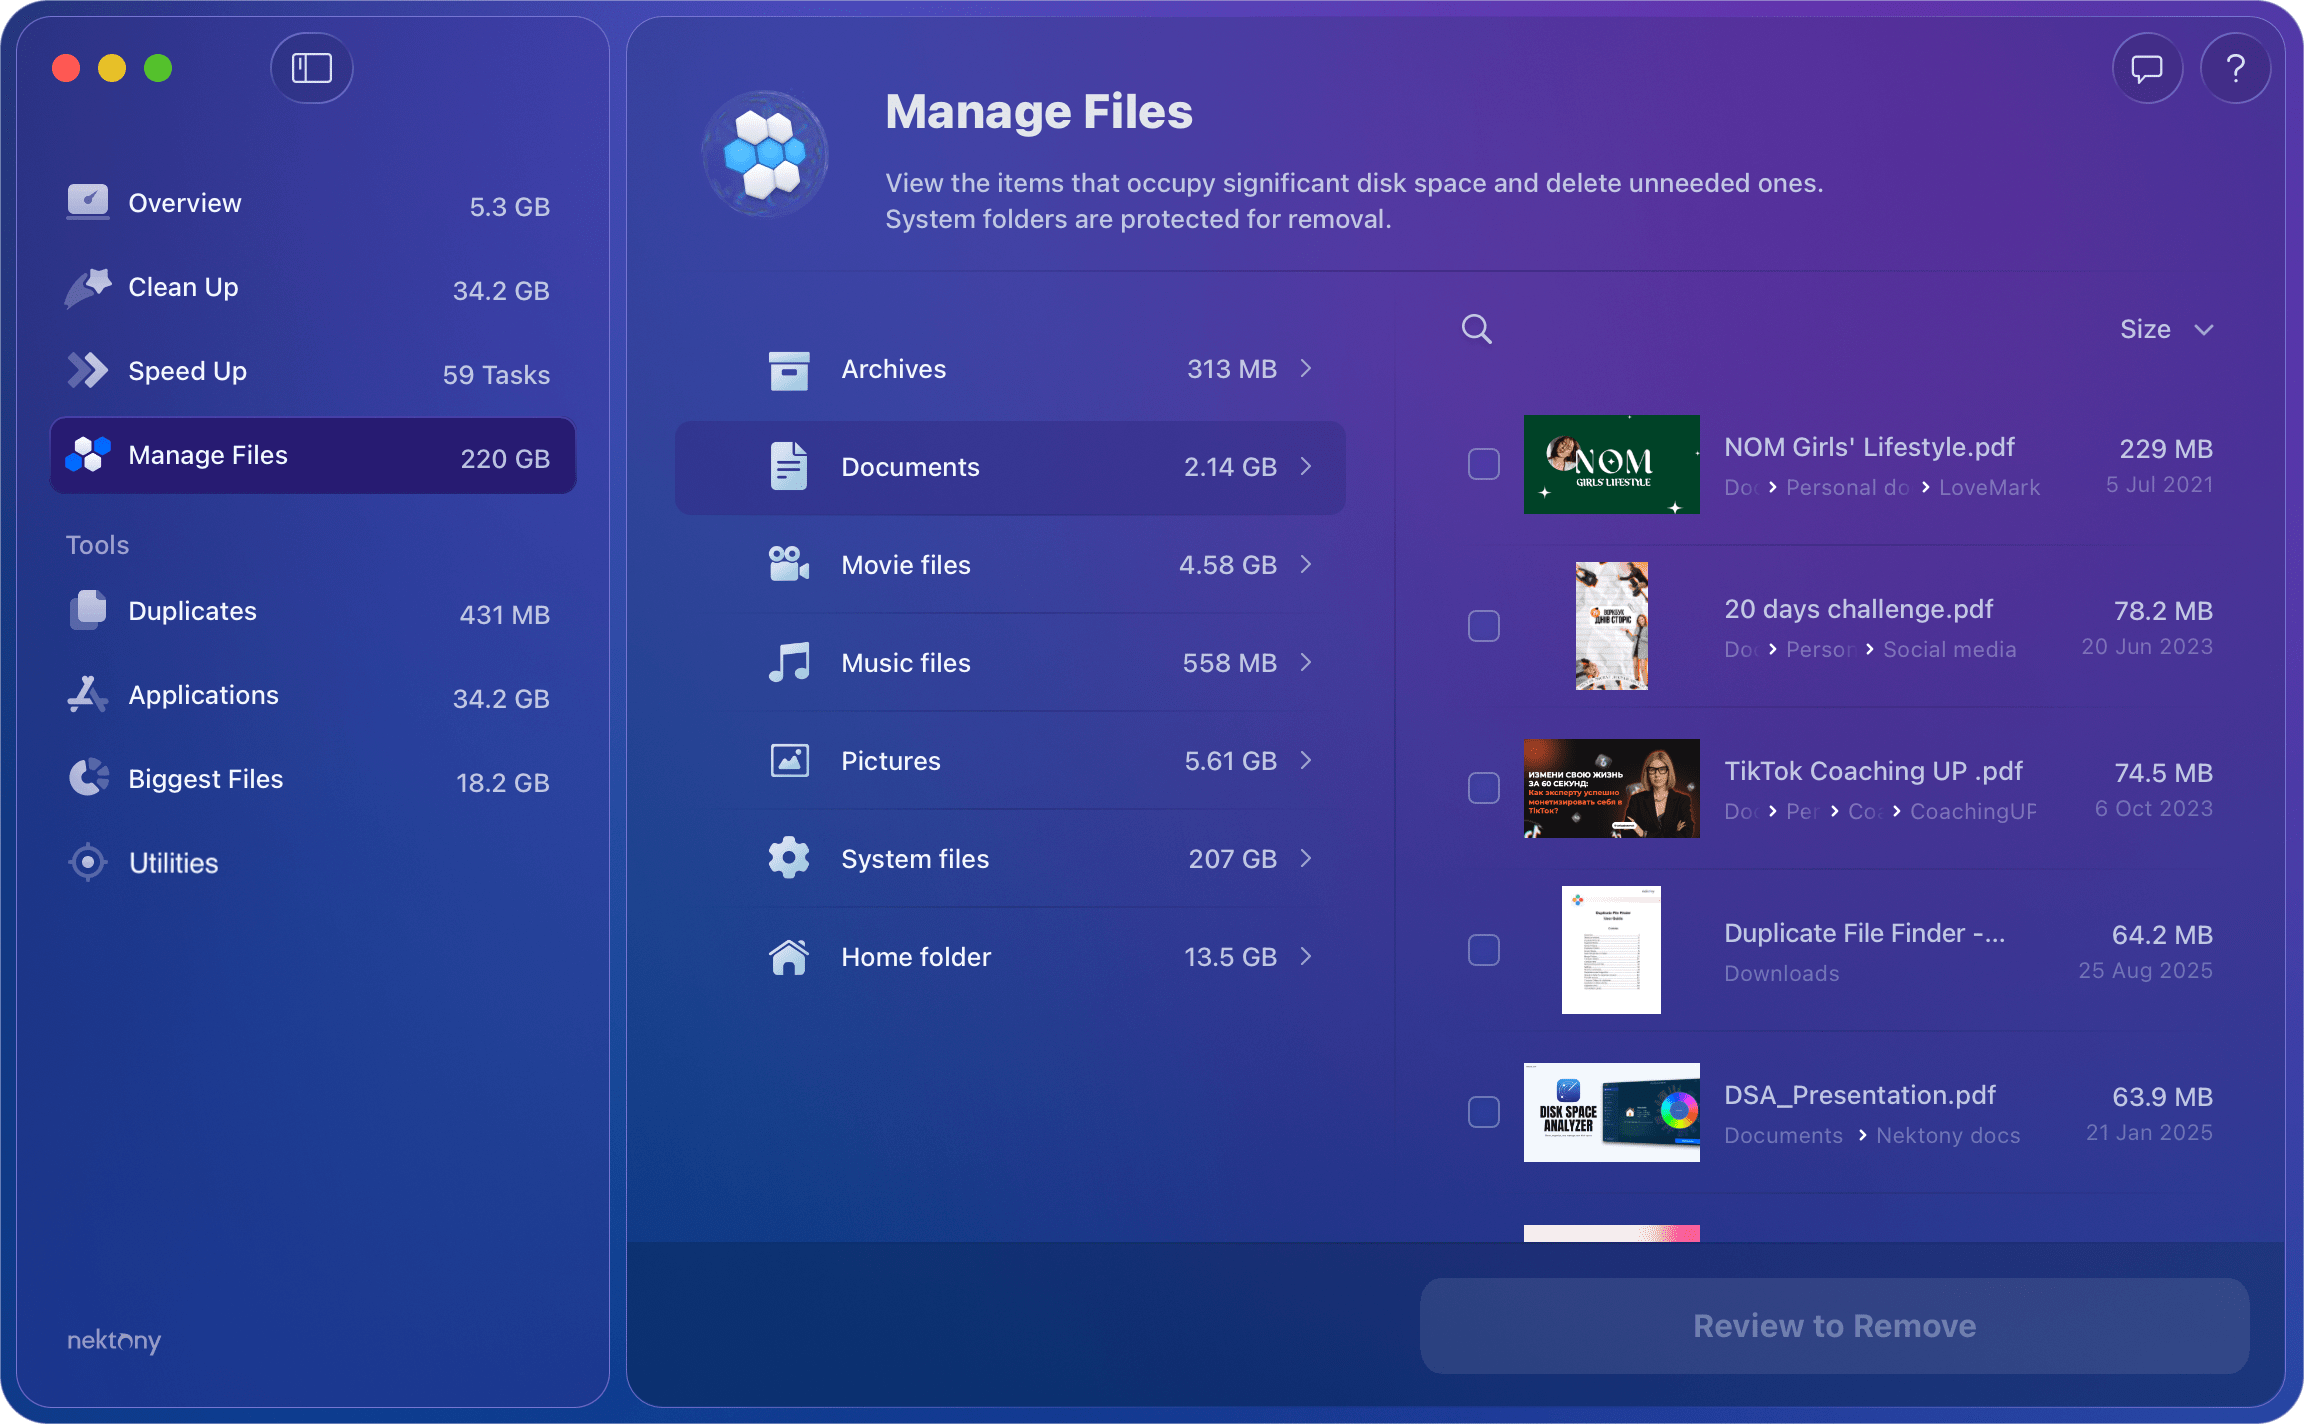
Task: Open the help question mark button
Action: point(2236,68)
